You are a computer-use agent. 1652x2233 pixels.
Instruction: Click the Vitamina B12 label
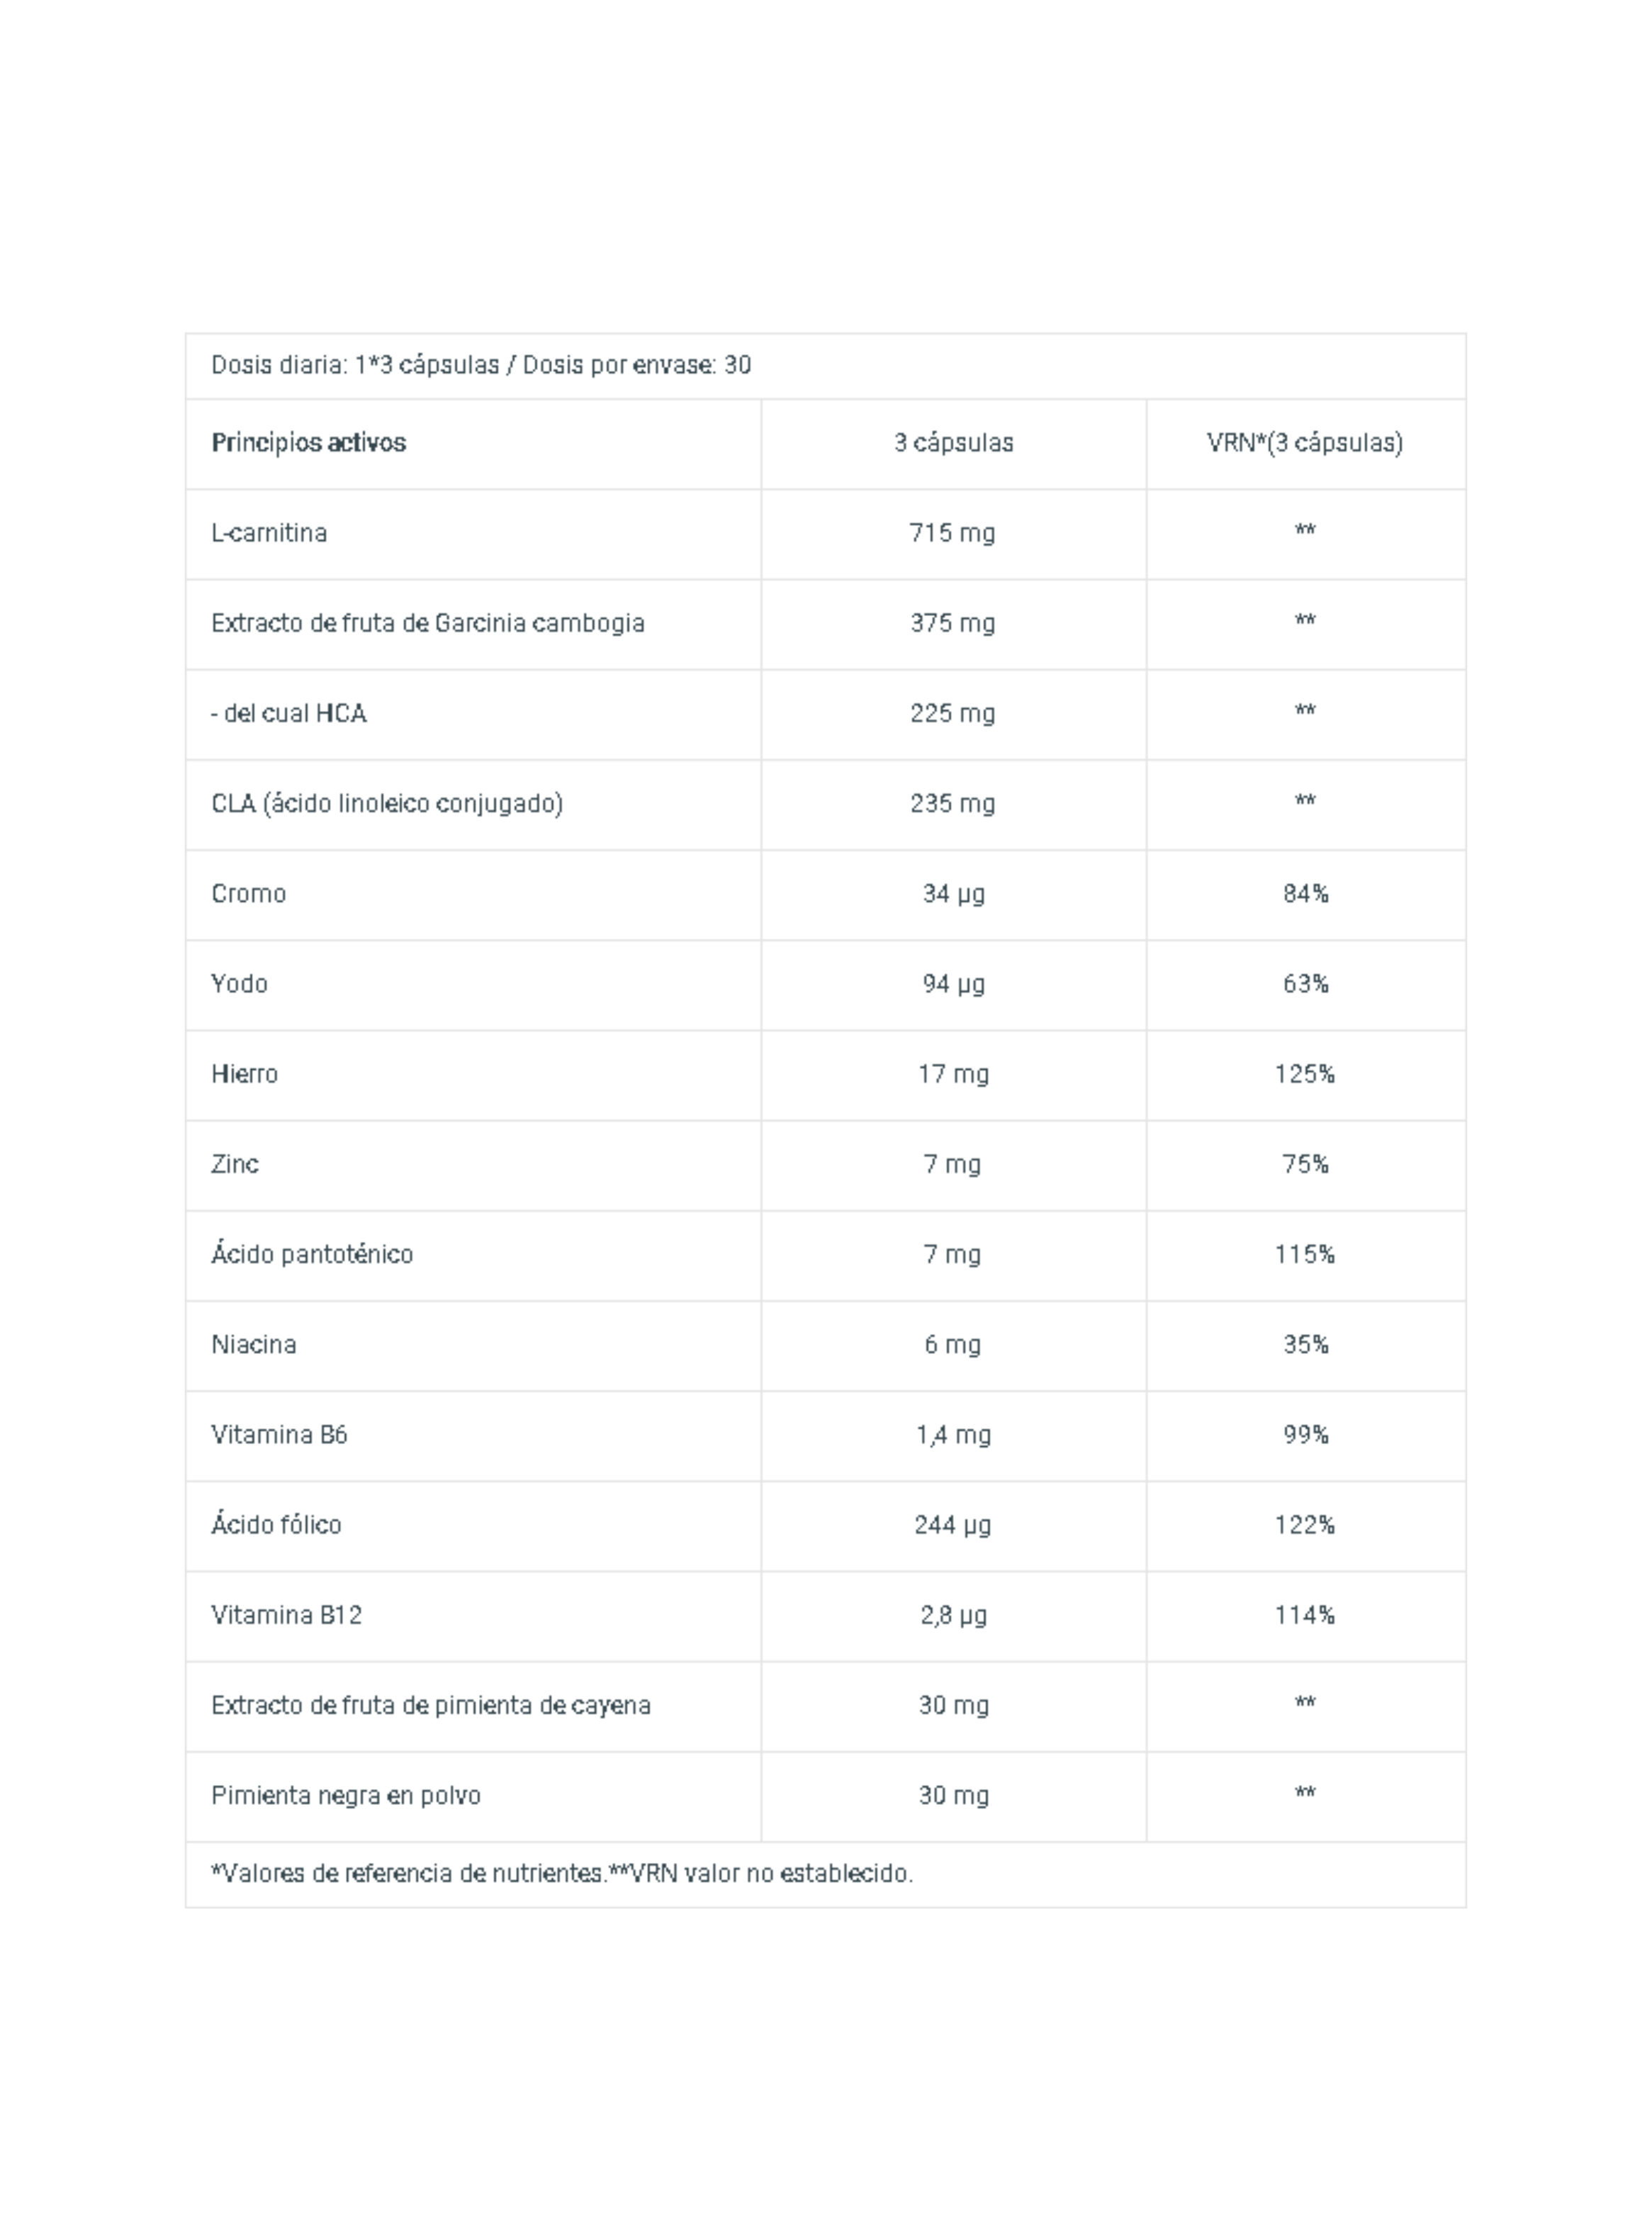287,1615
